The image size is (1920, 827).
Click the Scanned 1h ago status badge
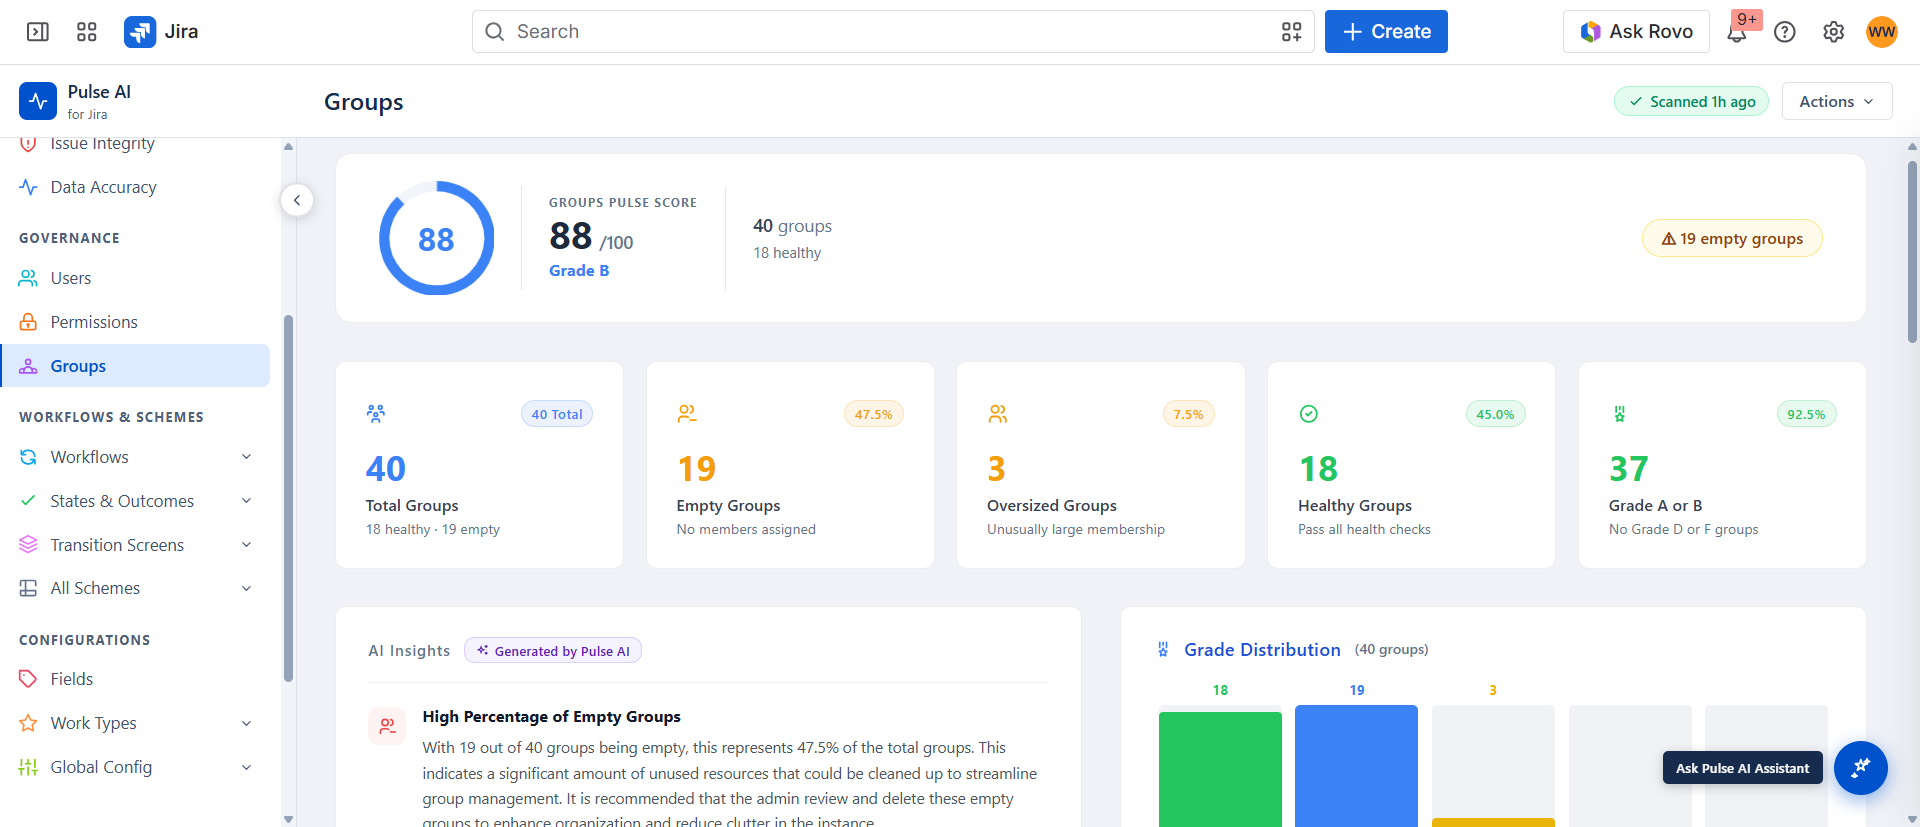tap(1692, 101)
